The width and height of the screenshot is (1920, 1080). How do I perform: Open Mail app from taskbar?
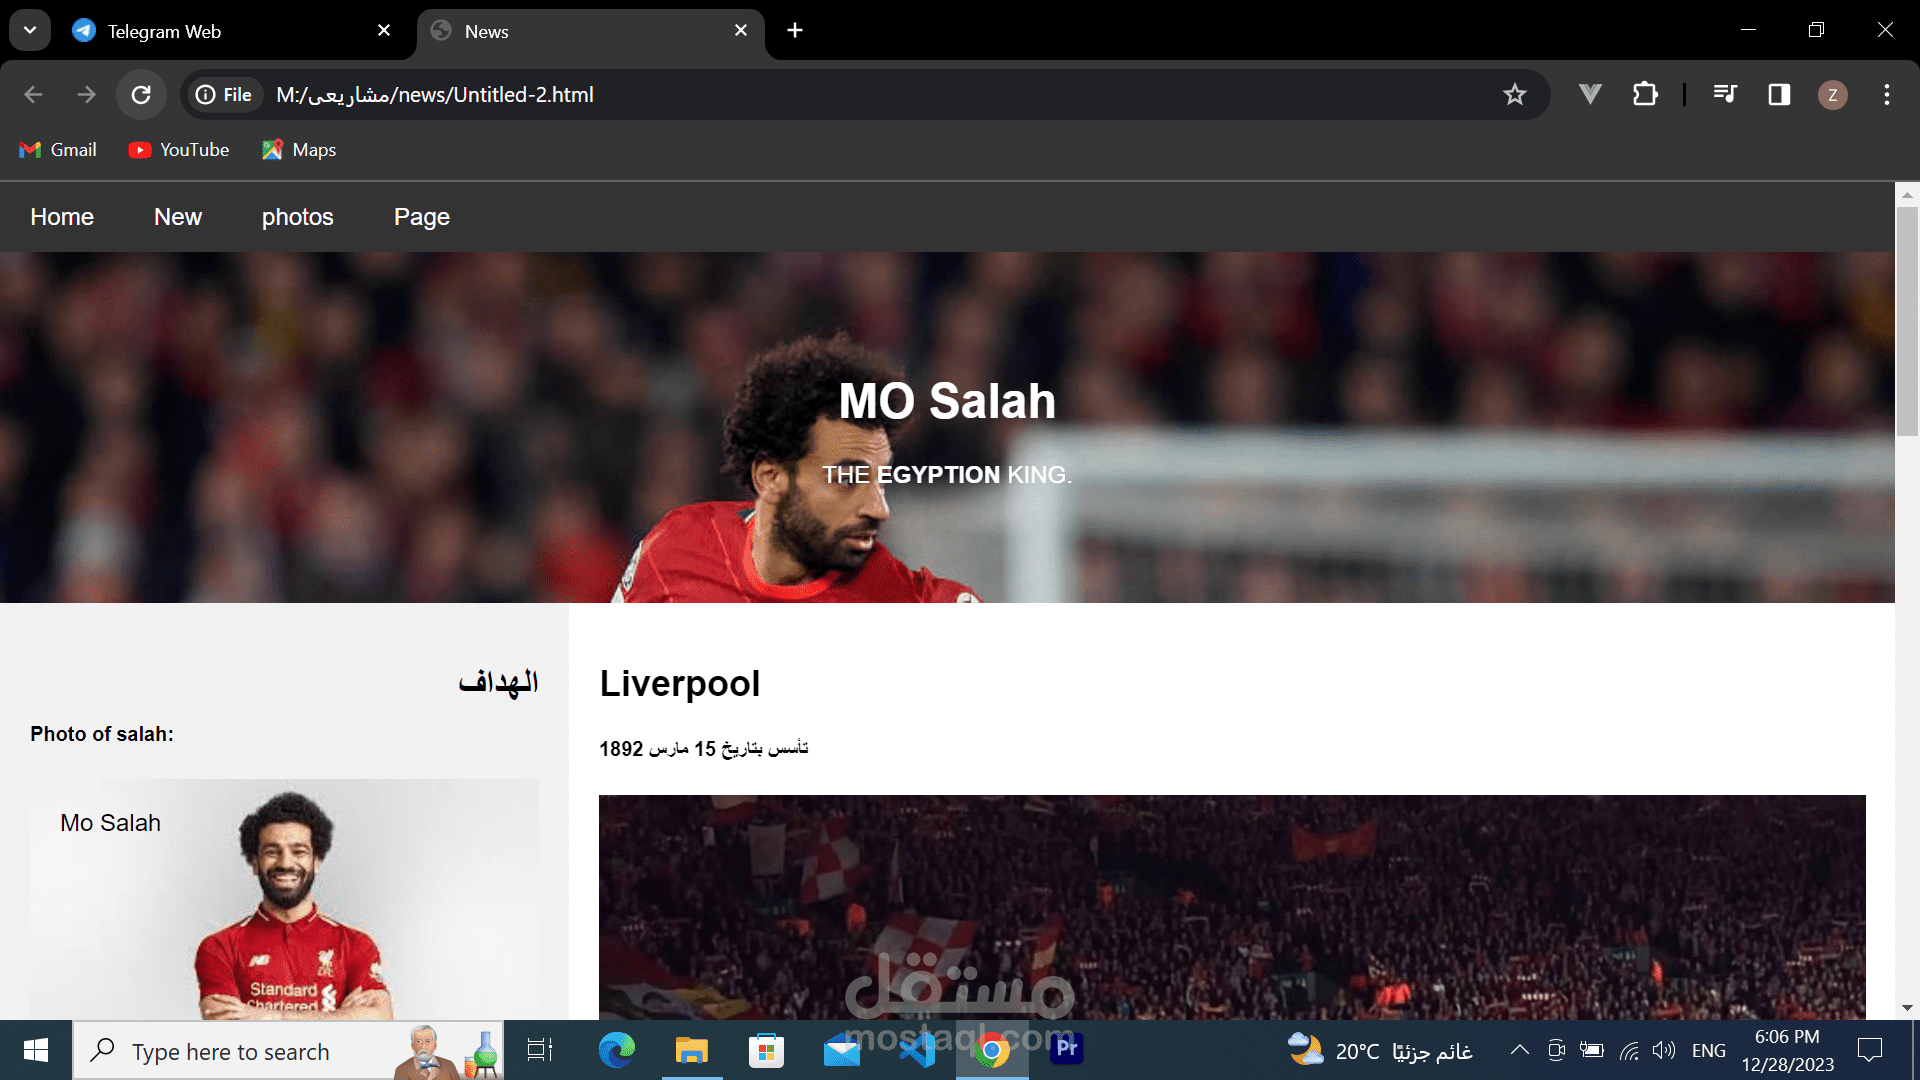[842, 1050]
